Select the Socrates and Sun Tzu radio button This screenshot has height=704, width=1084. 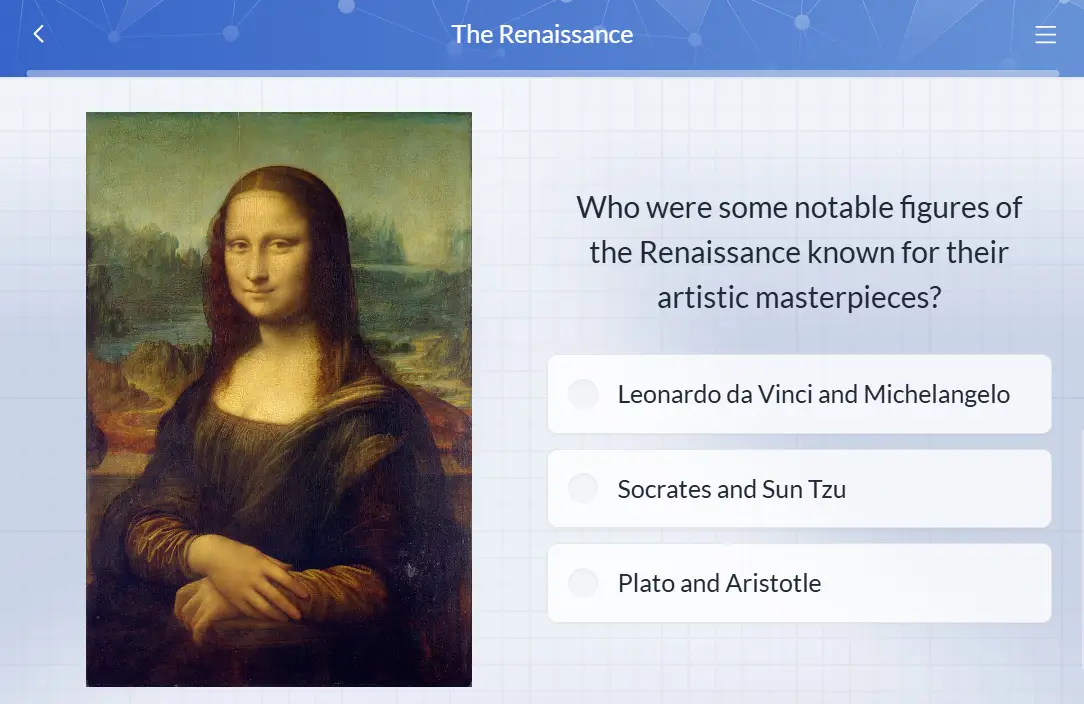[583, 489]
